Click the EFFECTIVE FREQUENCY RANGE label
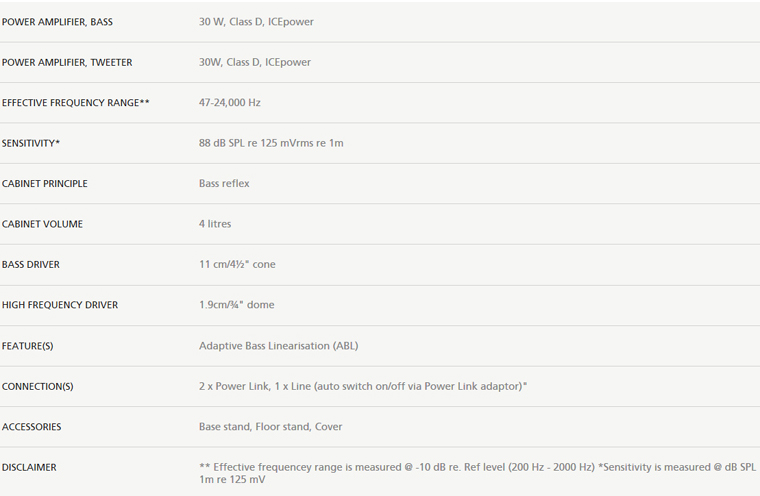This screenshot has width=760, height=496. [76, 103]
